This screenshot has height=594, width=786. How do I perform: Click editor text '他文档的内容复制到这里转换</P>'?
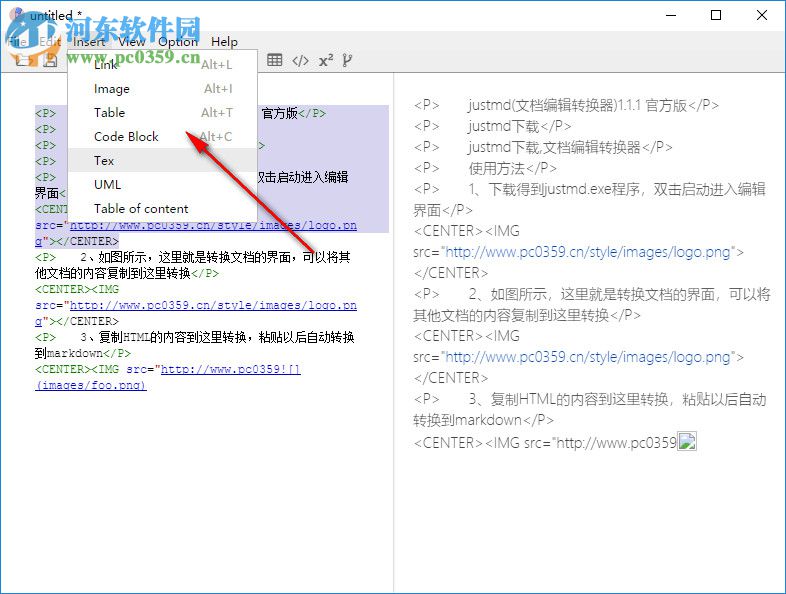[127, 273]
